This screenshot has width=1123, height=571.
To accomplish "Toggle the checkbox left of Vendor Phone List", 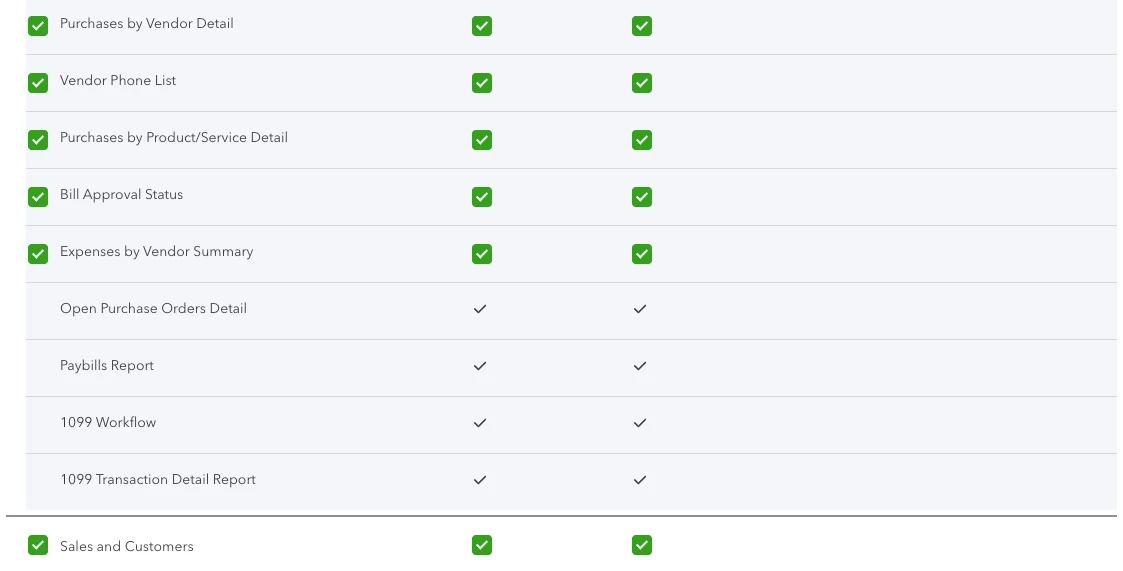I will pyautogui.click(x=38, y=83).
